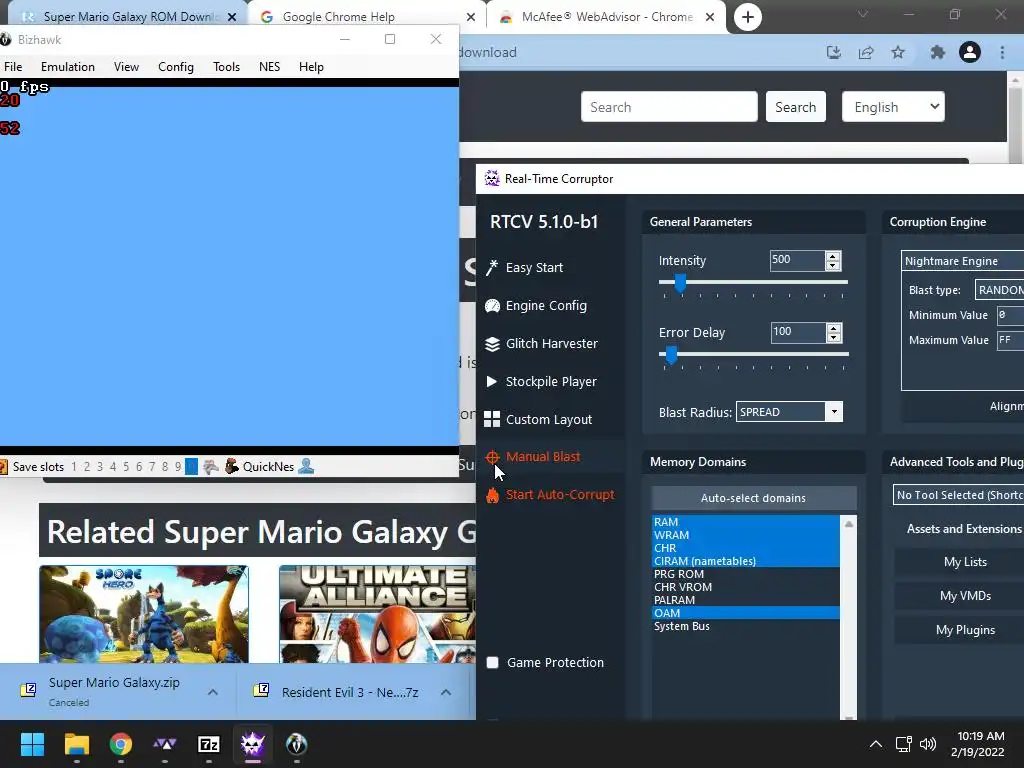The width and height of the screenshot is (1024, 768).
Task: Select save slot 9 in Bizhawk
Action: pyautogui.click(x=178, y=466)
